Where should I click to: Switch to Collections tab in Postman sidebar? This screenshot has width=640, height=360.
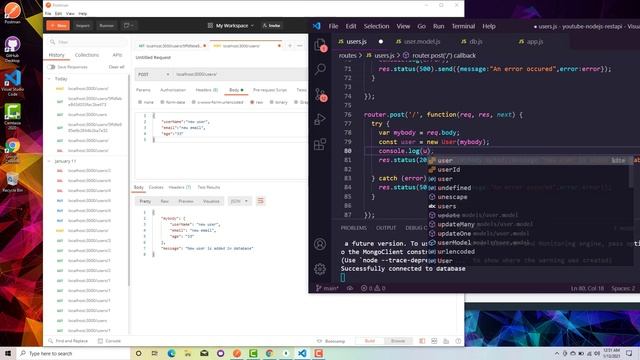[87, 55]
